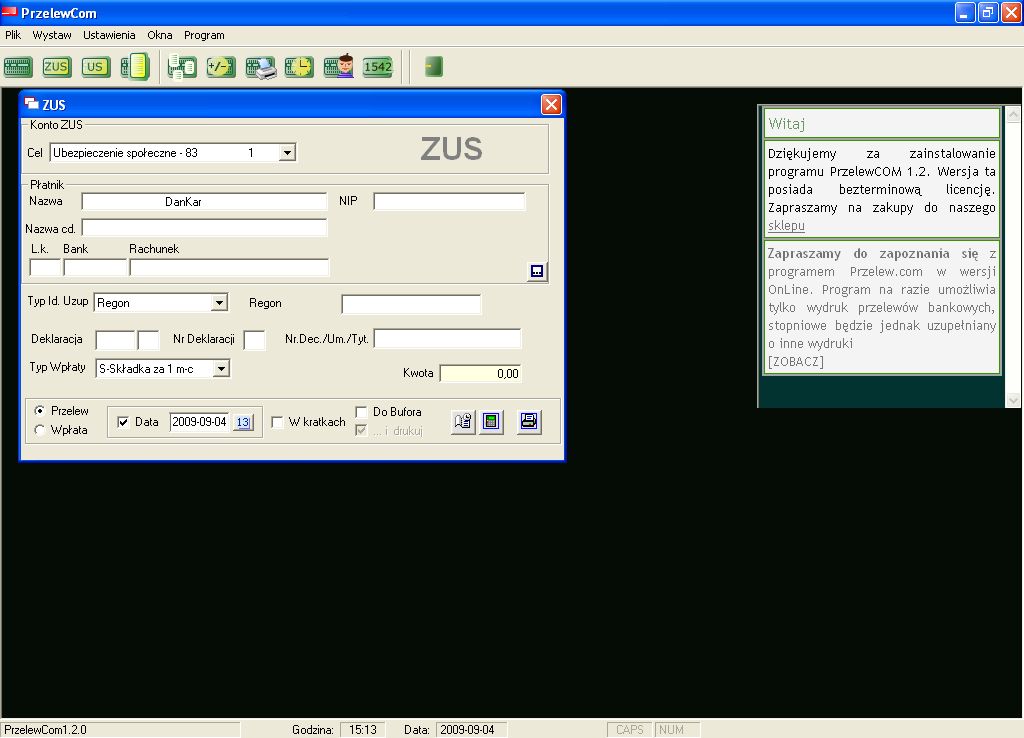Click the [ZOBACZ] link
Viewport: 1024px width, 738px height.
coord(795,362)
